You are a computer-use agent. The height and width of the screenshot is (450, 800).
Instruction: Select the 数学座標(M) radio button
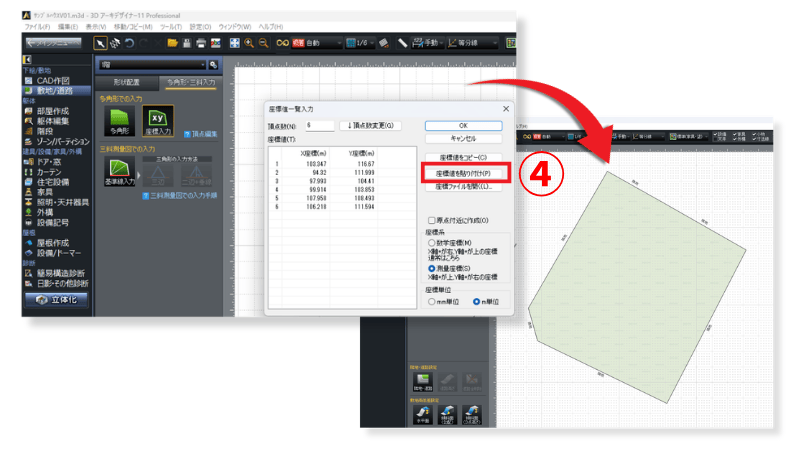pyautogui.click(x=431, y=243)
